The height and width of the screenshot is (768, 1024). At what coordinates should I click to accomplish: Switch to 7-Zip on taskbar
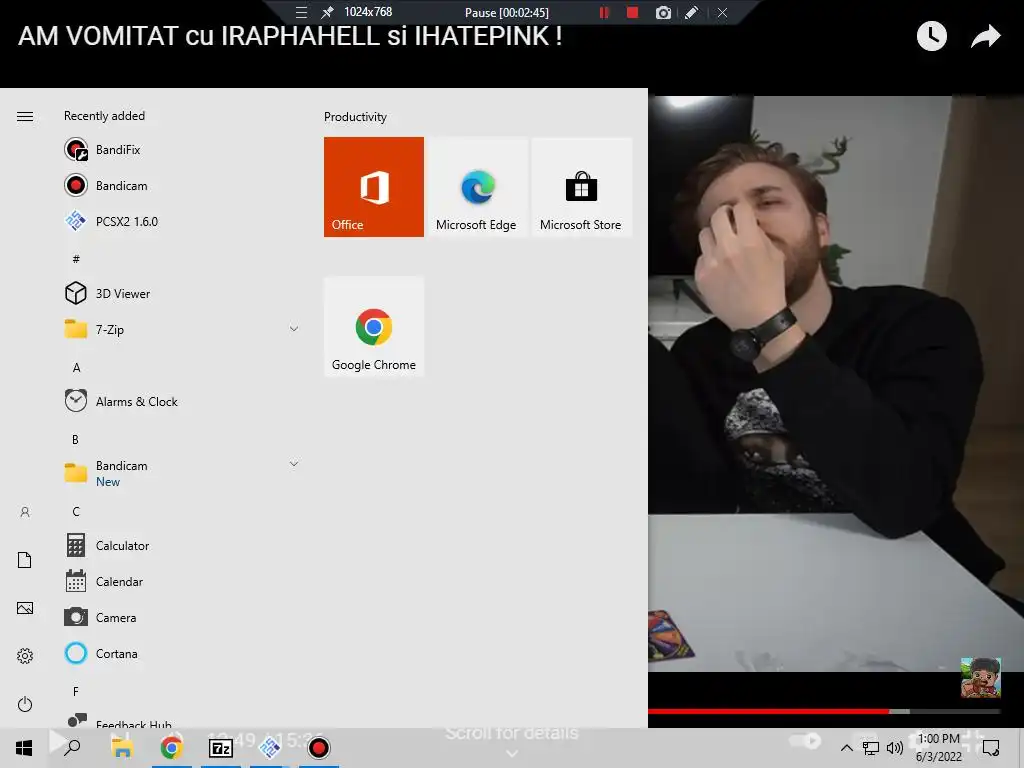[221, 748]
